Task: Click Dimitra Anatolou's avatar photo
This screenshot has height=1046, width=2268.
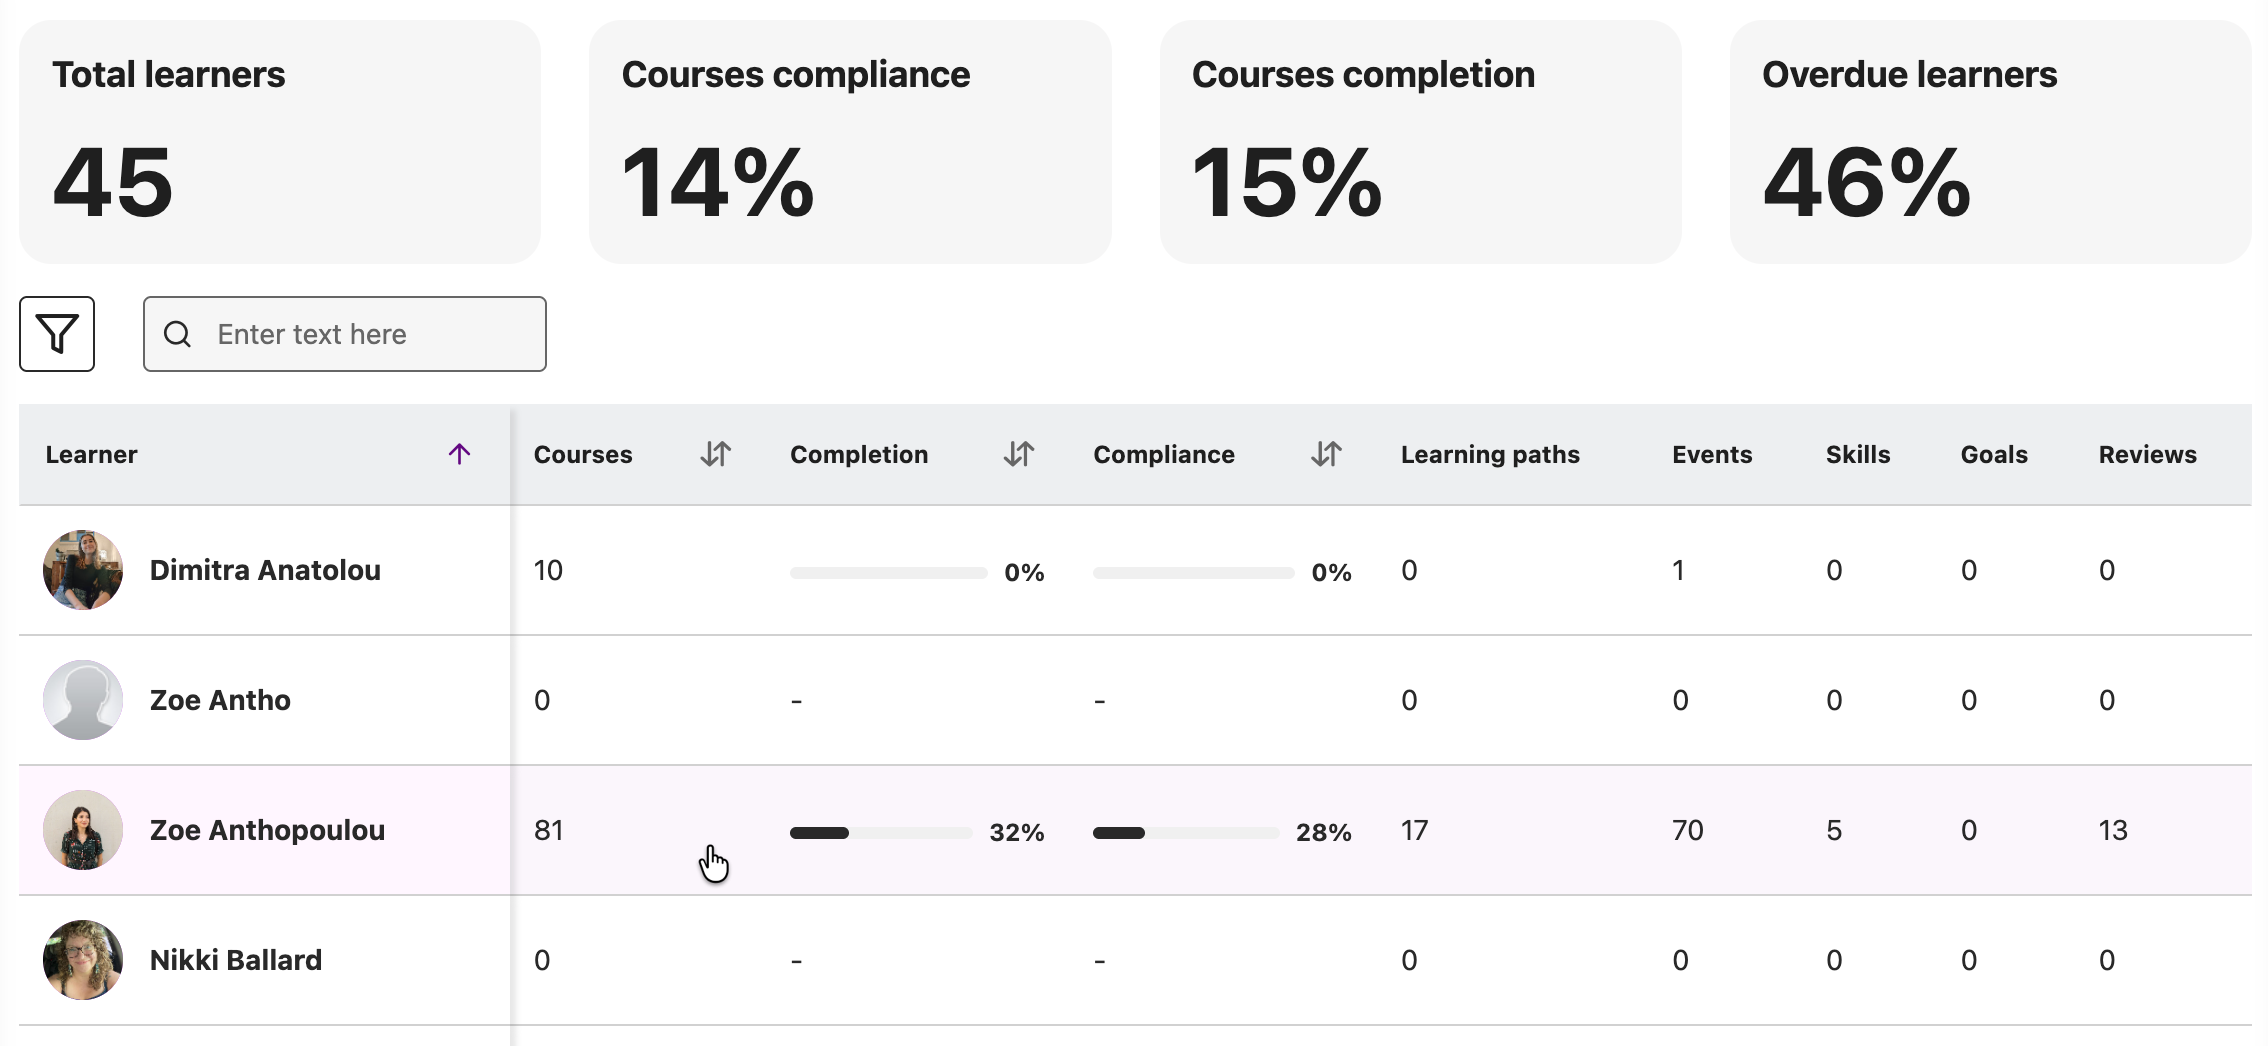Action: [83, 570]
